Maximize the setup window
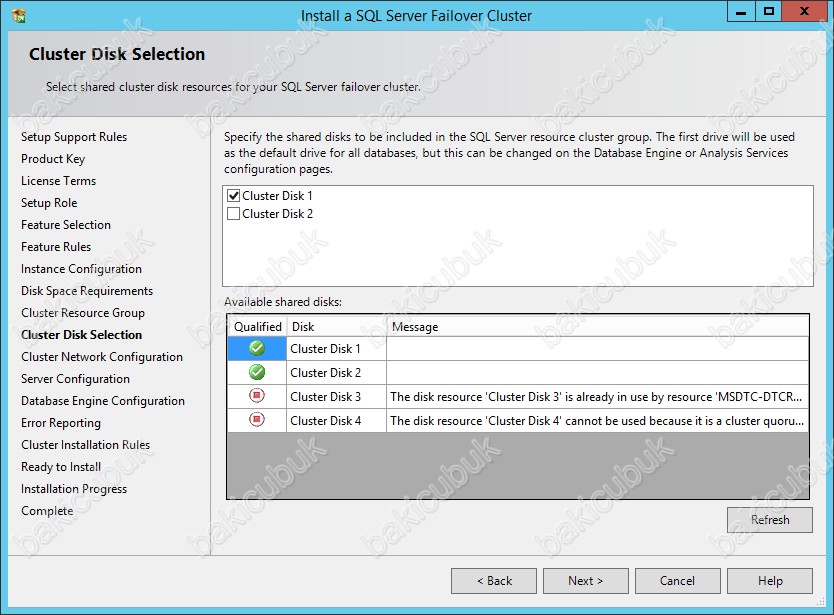This screenshot has height=615, width=834. 769,12
